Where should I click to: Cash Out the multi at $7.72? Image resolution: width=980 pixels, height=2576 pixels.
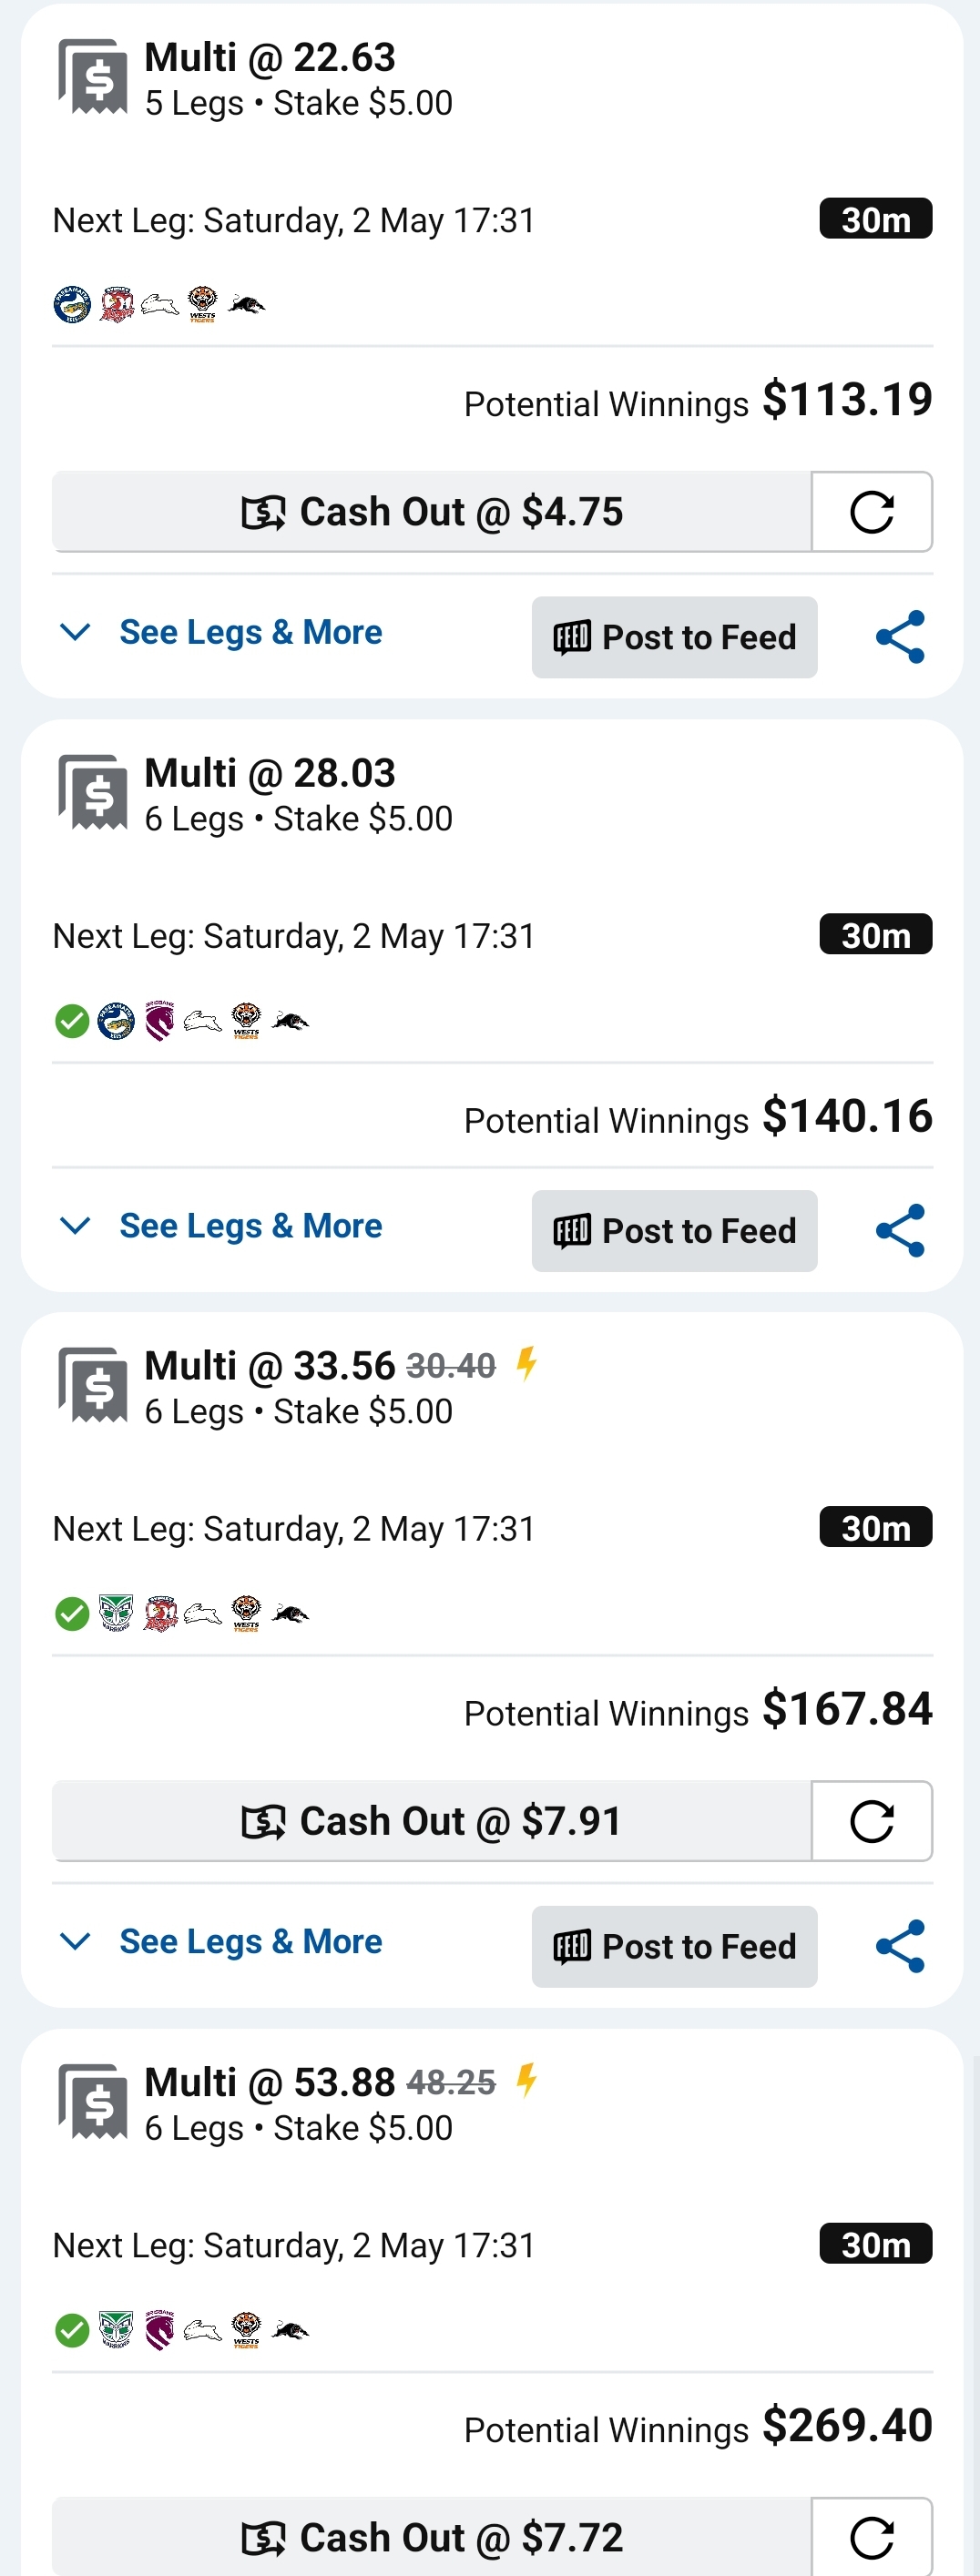point(432,2536)
